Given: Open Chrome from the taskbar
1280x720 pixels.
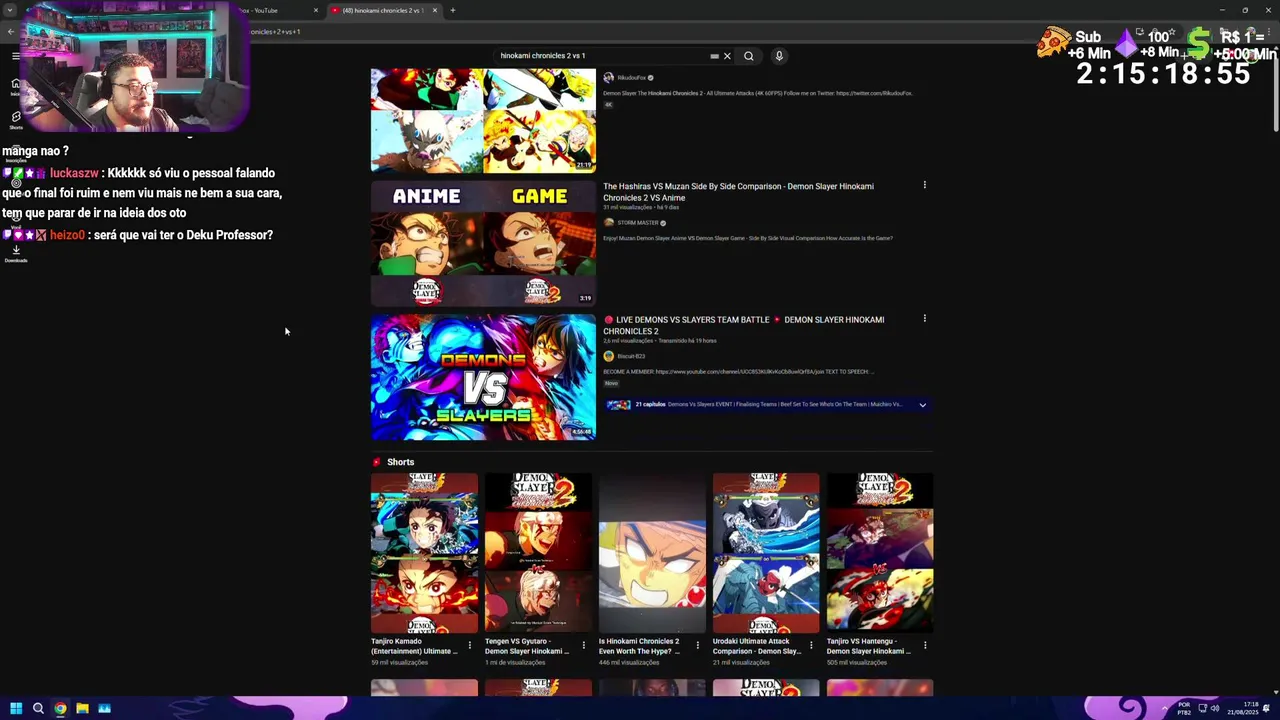Looking at the screenshot, I should click(60, 709).
